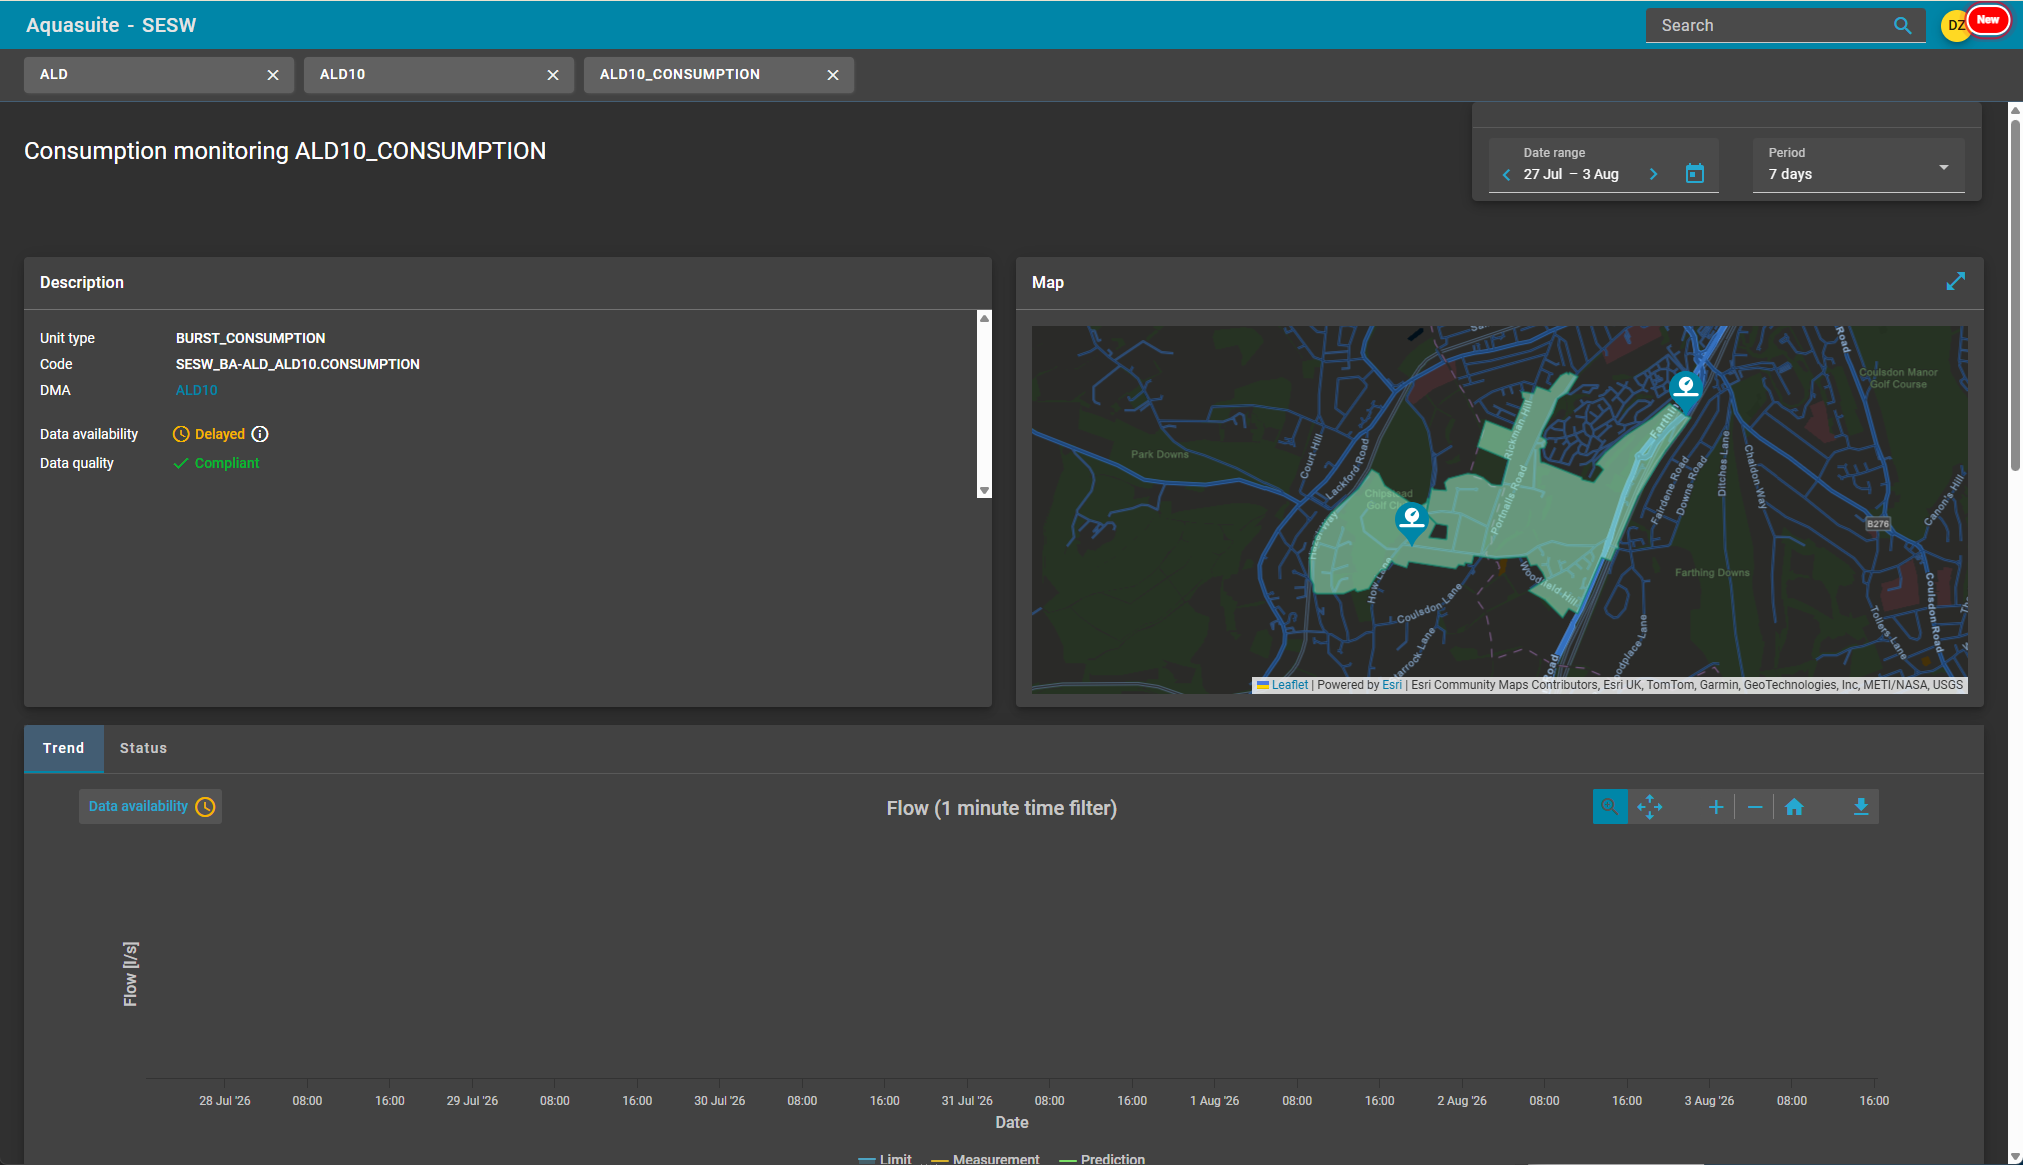The image size is (2023, 1165).
Task: Select the chart zoom tool
Action: 1610,807
